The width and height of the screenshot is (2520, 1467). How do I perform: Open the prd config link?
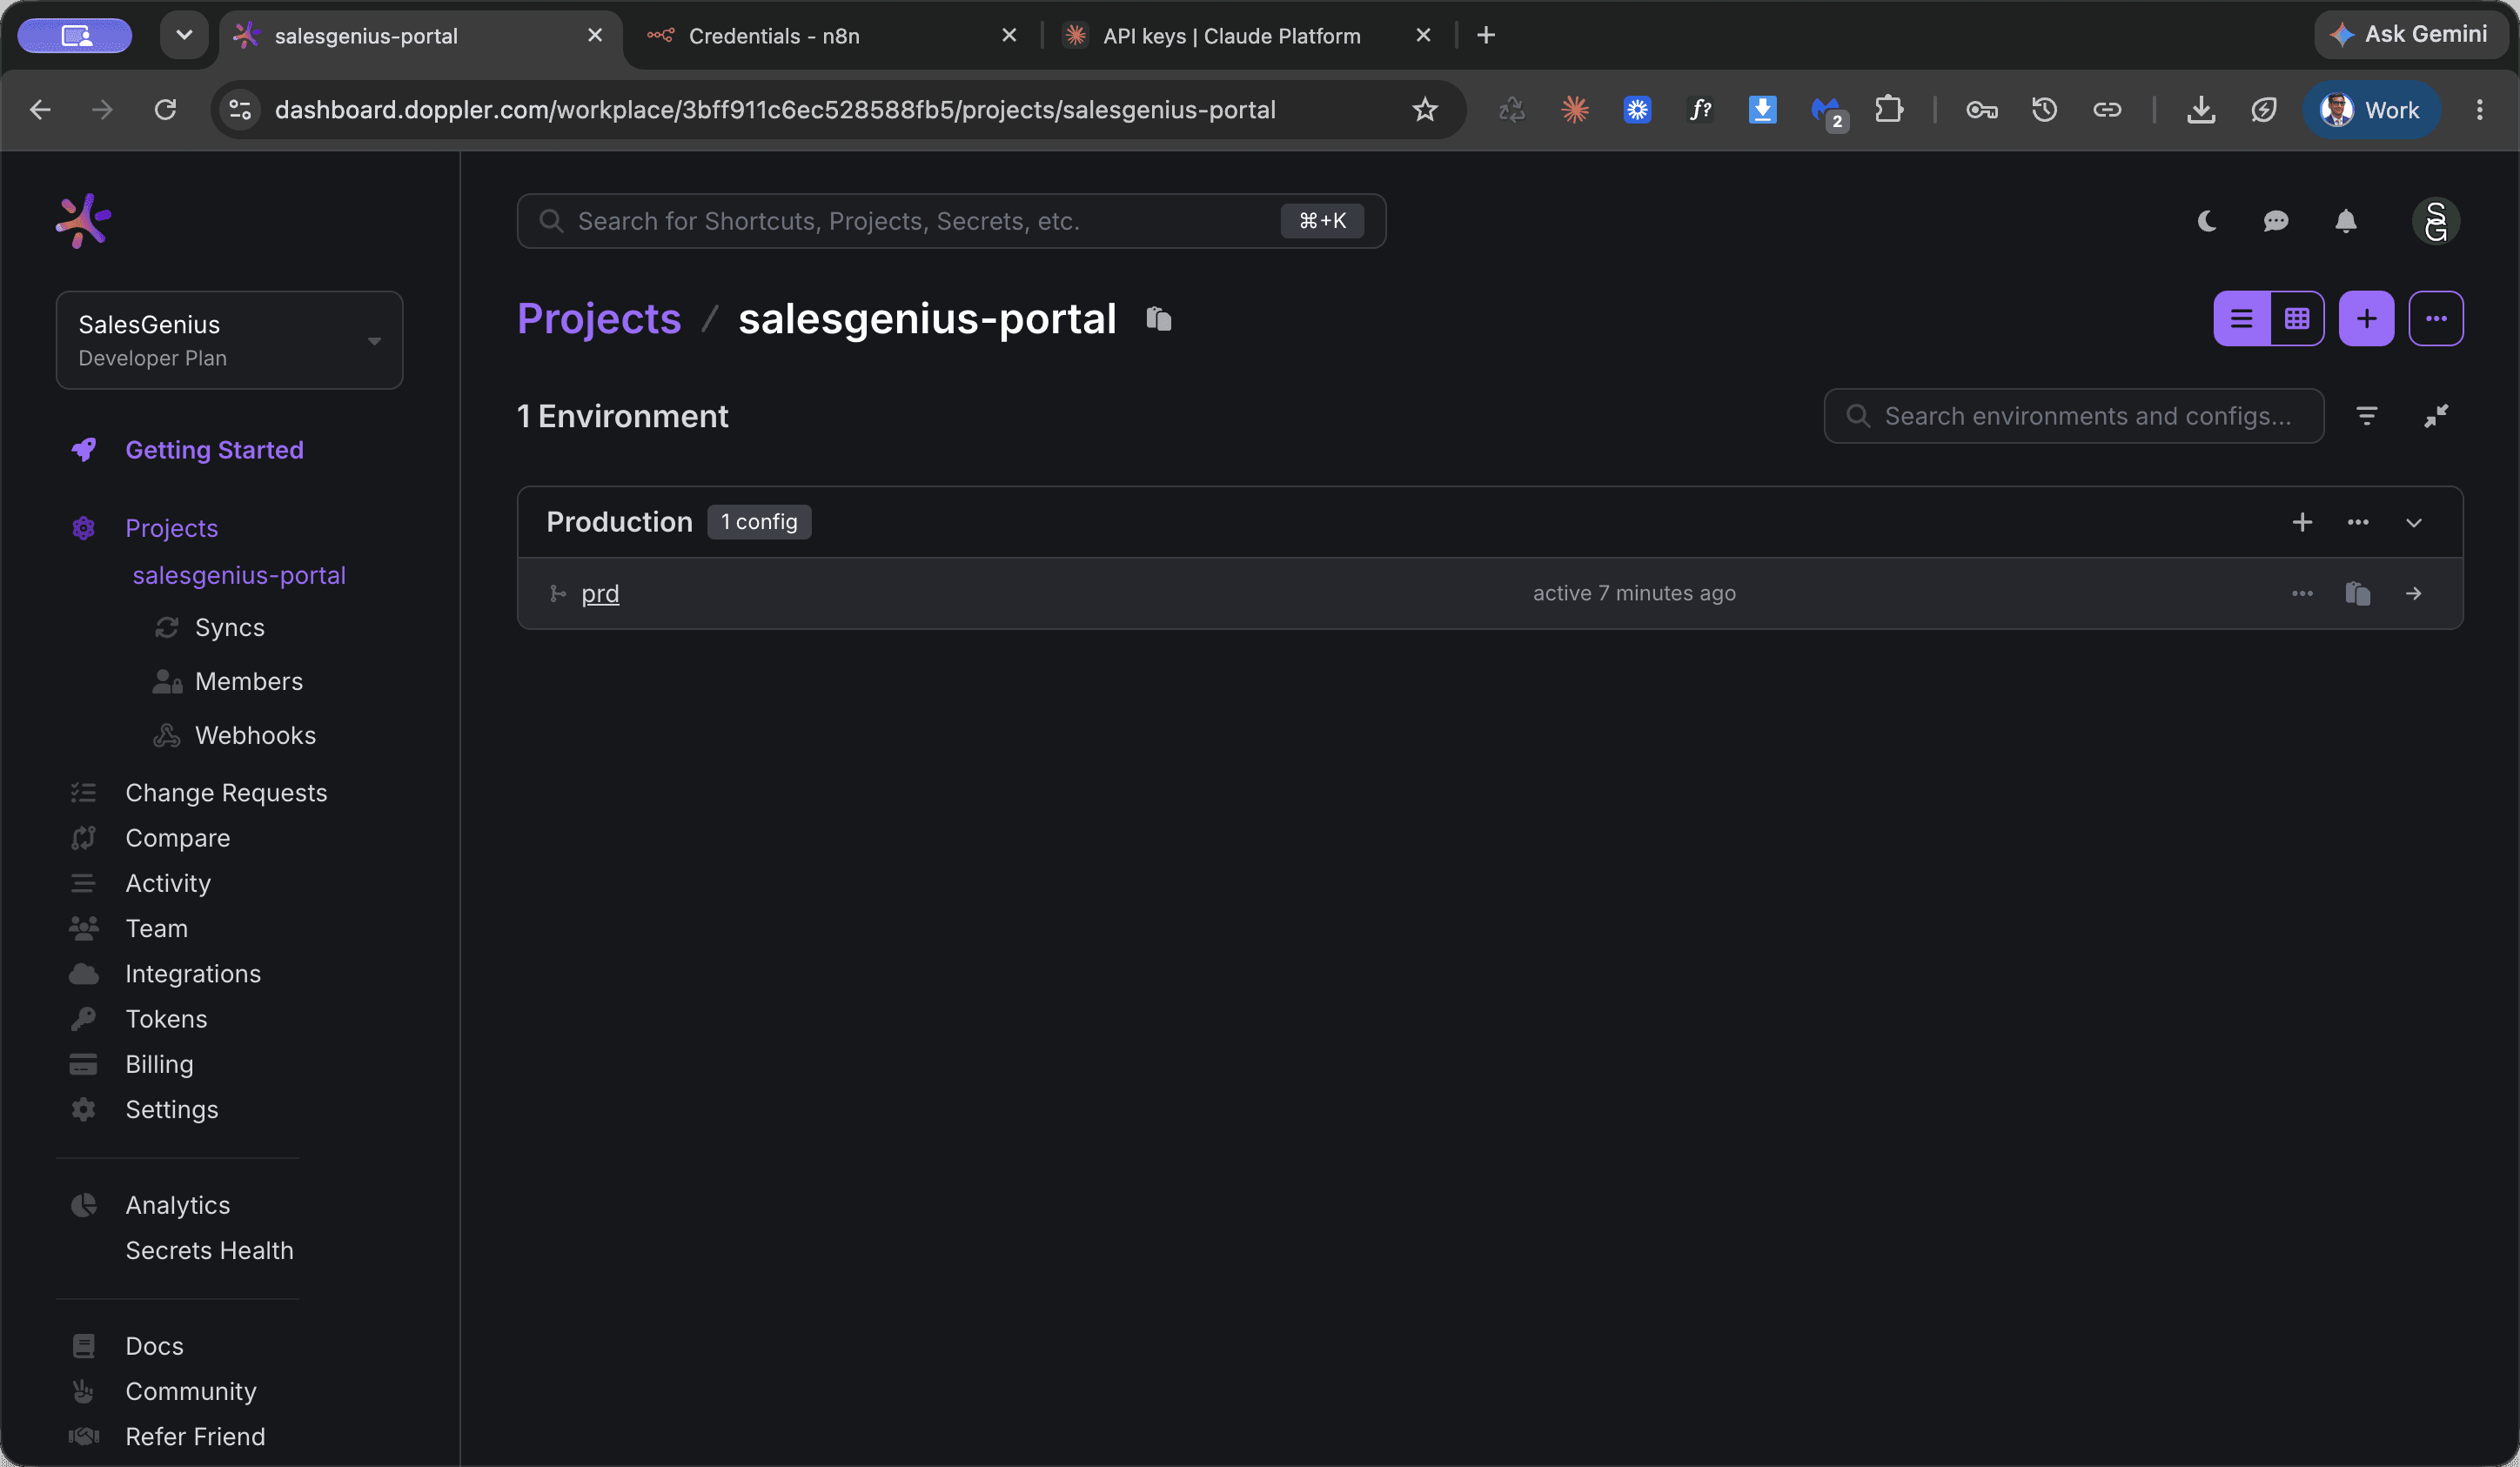pos(600,594)
